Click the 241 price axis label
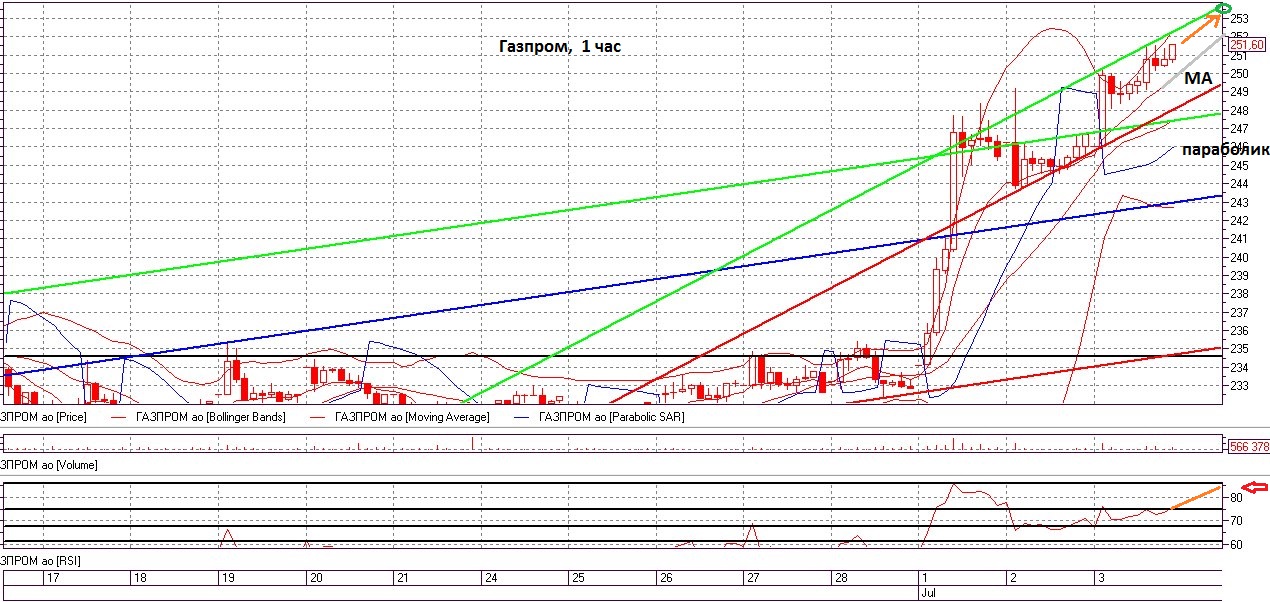This screenshot has height=602, width=1270. 1238,239
